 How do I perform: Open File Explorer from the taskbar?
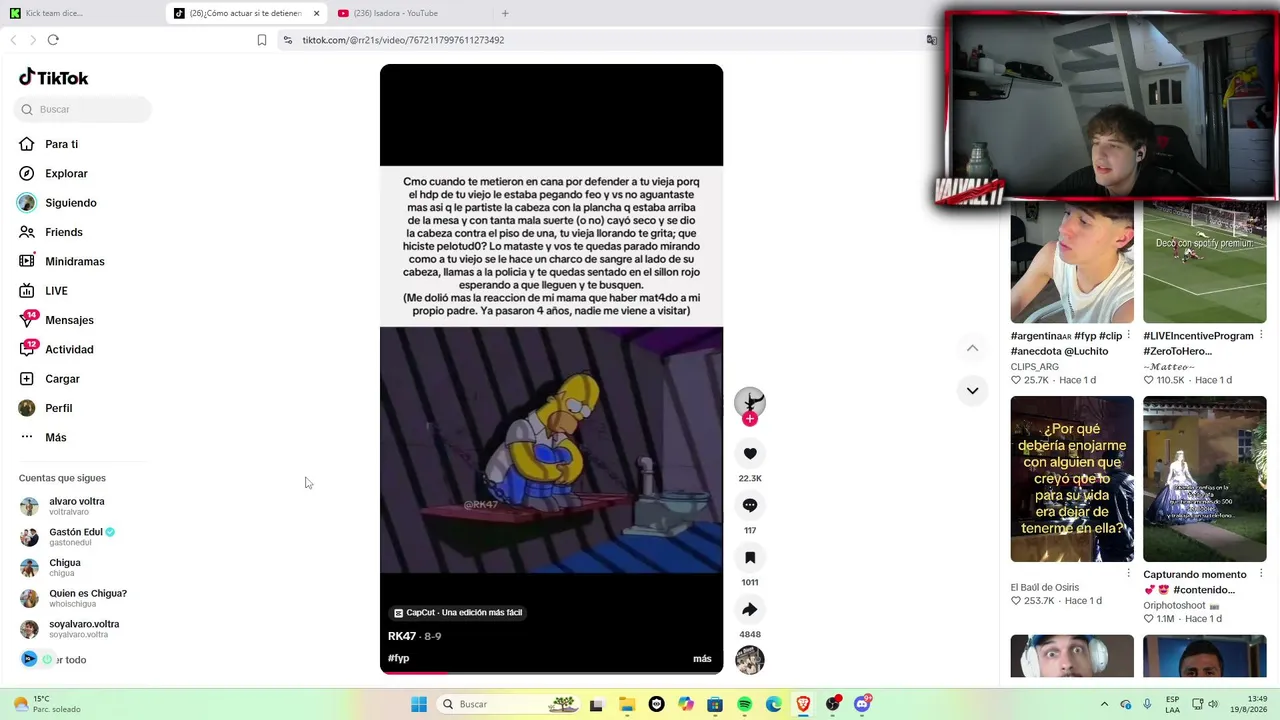tap(626, 704)
